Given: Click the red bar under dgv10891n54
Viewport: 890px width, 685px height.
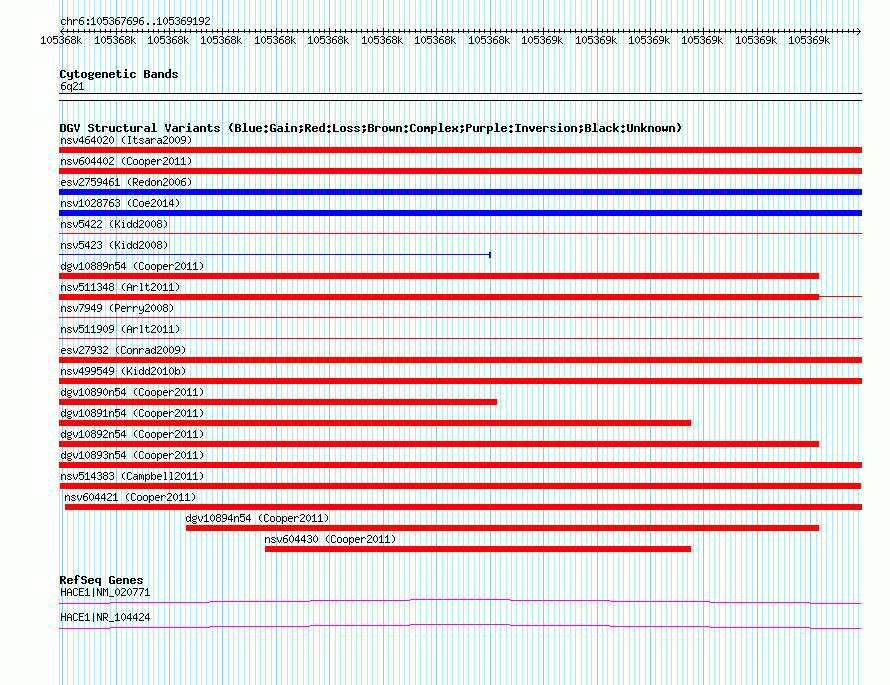Looking at the screenshot, I should 375,423.
